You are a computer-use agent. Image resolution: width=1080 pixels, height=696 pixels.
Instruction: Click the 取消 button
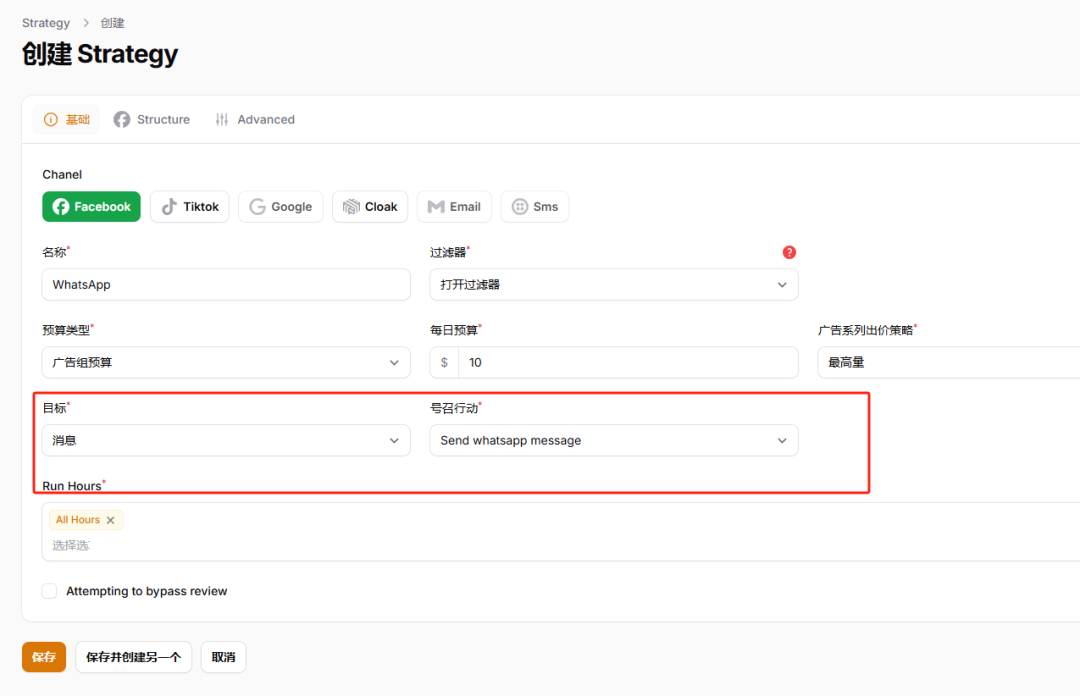[223, 657]
